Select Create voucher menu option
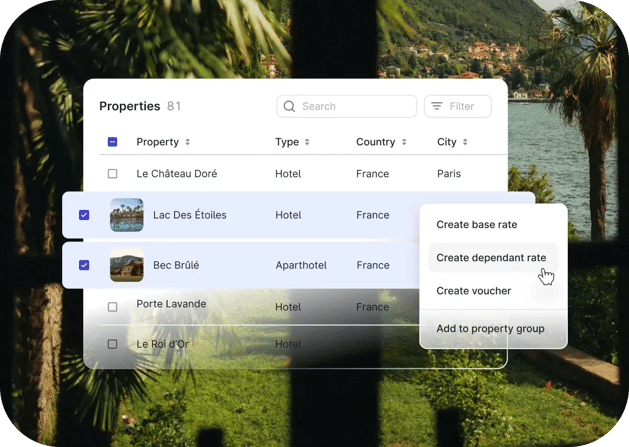The image size is (629, 447). pyautogui.click(x=473, y=291)
